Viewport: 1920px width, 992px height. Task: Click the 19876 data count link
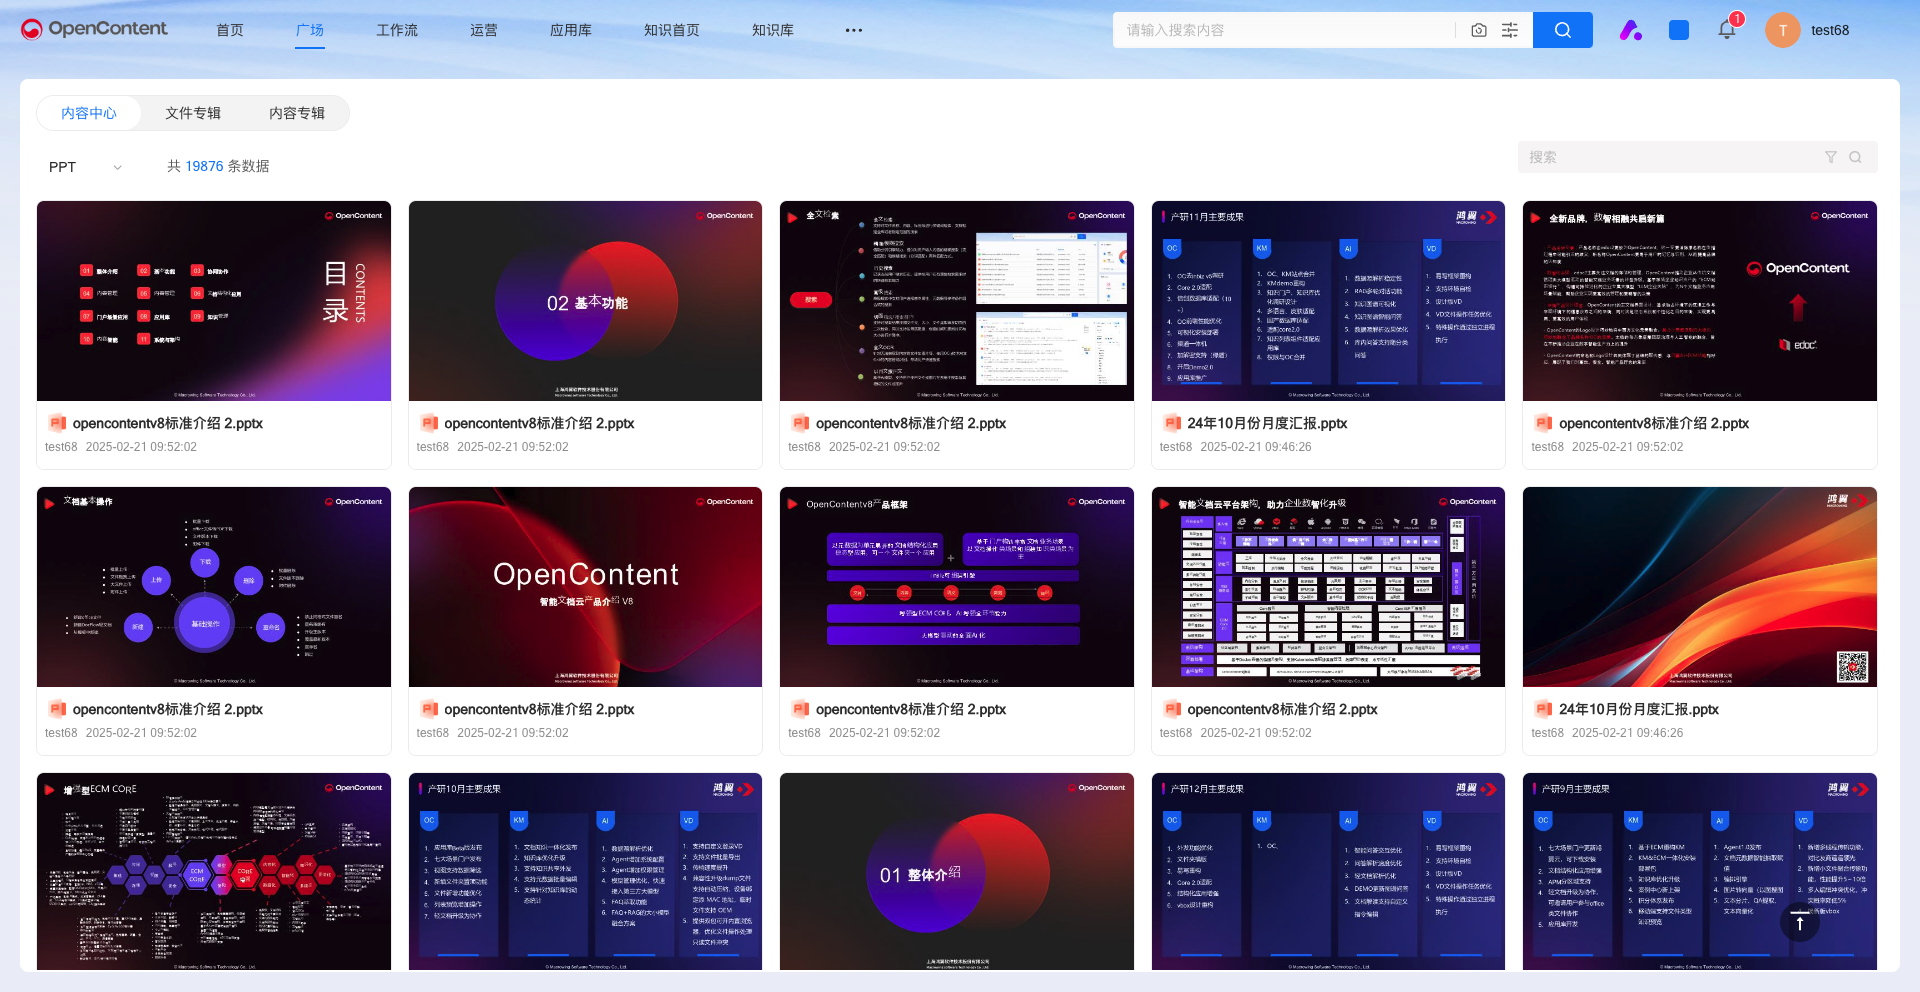tap(204, 166)
